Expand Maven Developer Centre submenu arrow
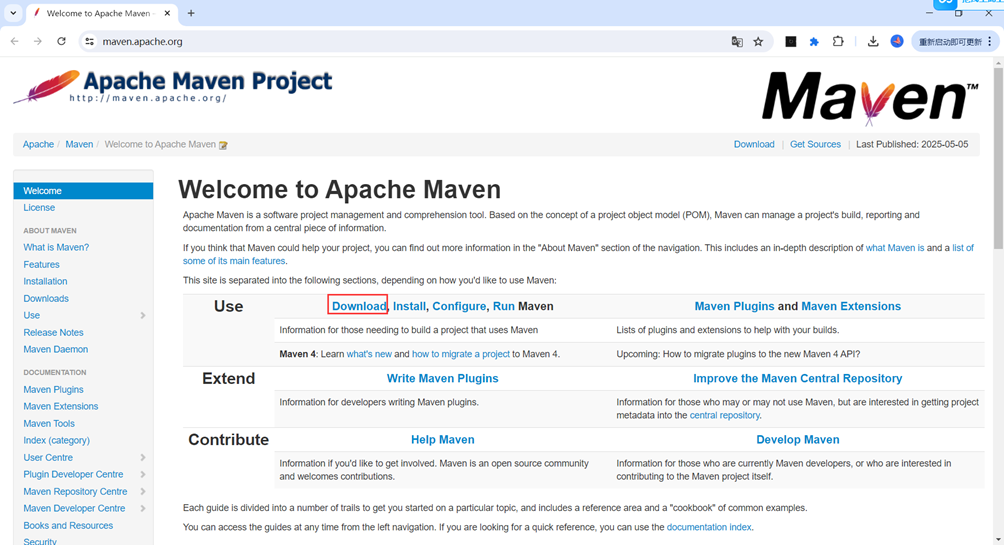 (x=143, y=508)
